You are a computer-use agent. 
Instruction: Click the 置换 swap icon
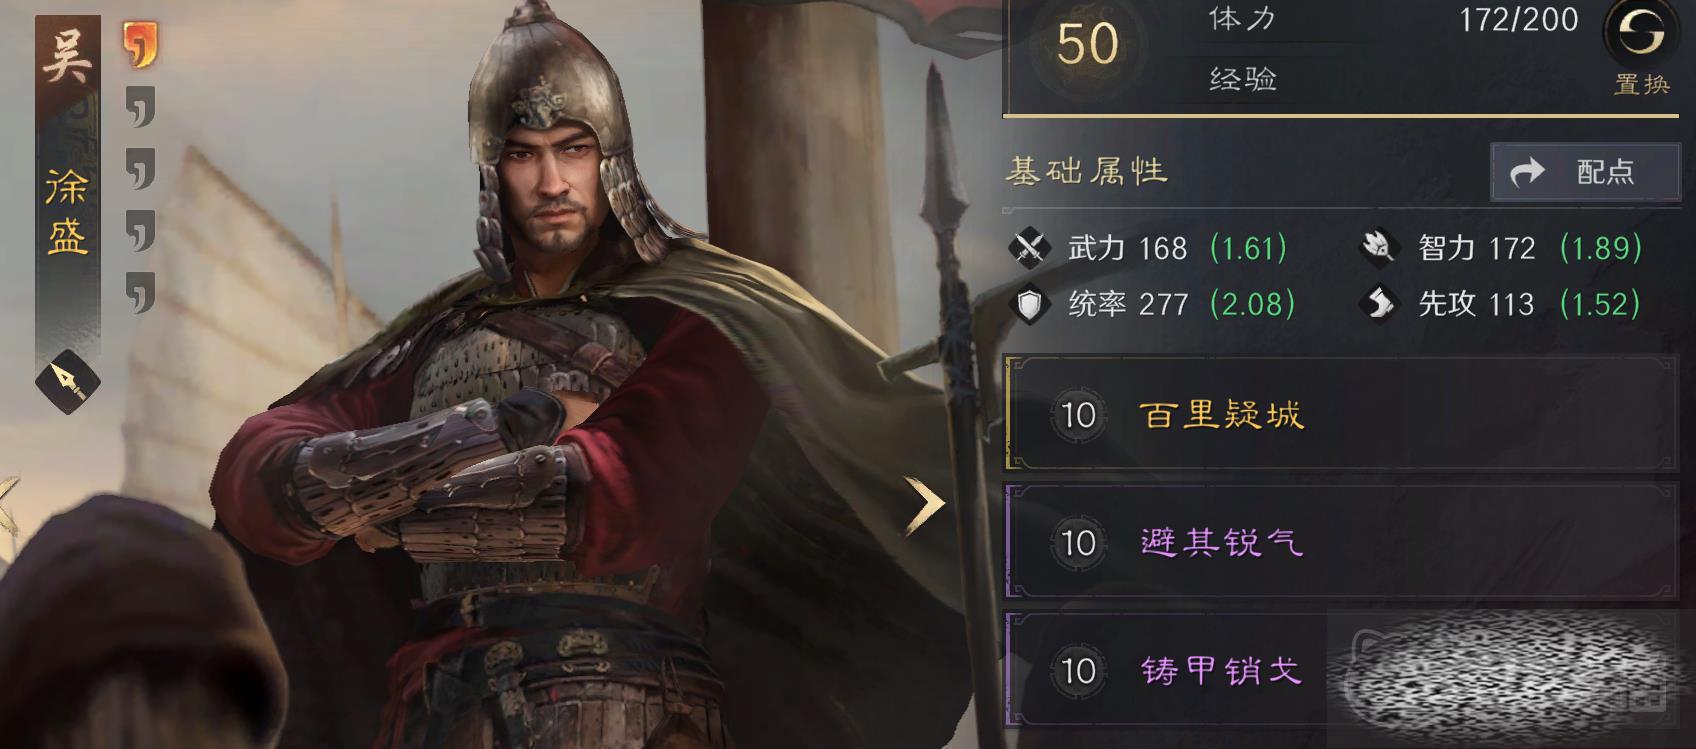[1641, 36]
